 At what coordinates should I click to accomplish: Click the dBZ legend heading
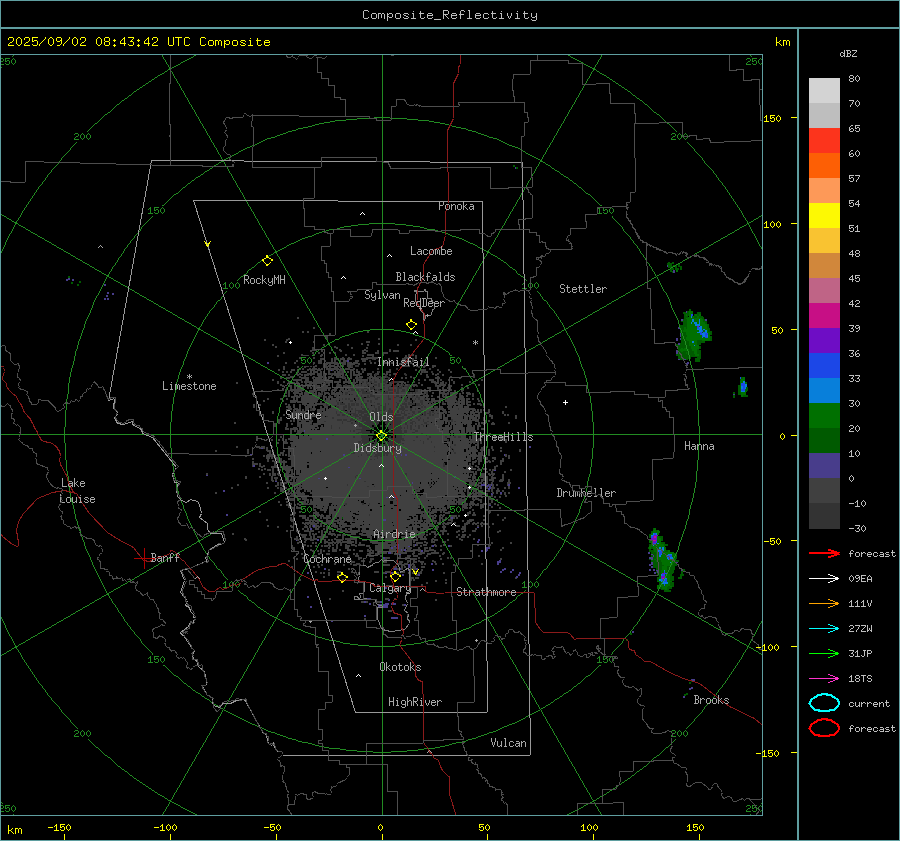(x=848, y=53)
